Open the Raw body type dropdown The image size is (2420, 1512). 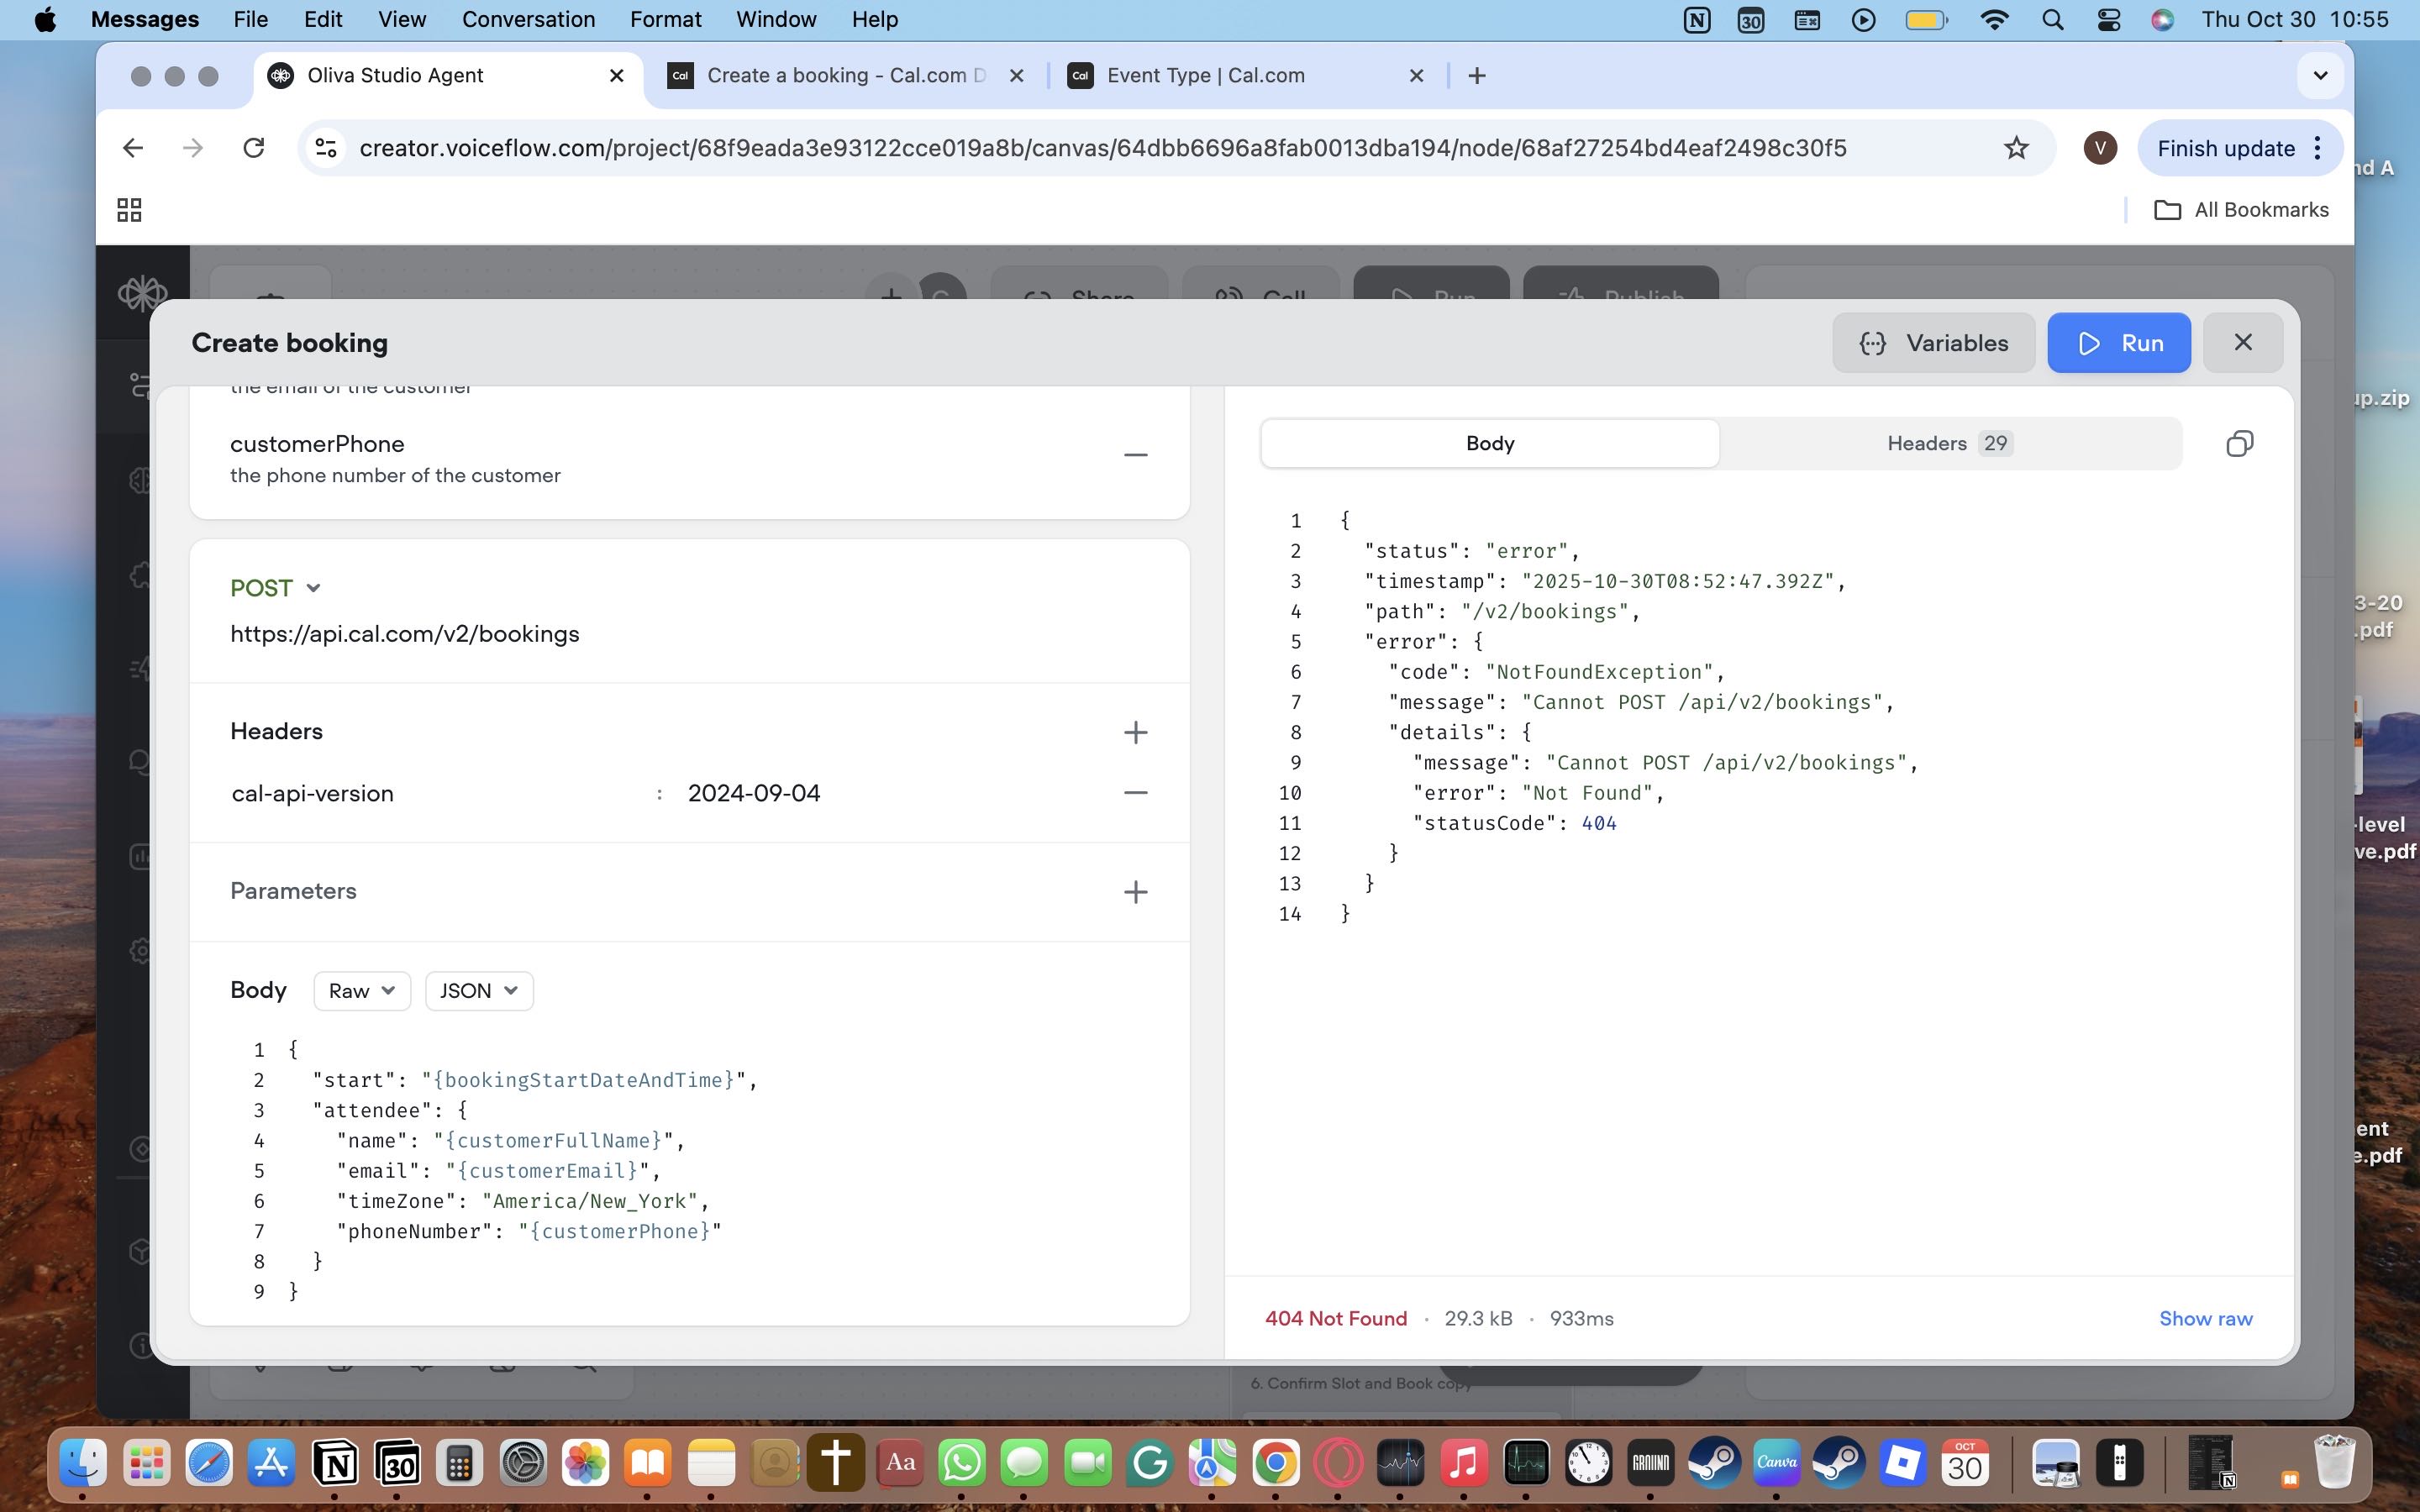click(361, 991)
